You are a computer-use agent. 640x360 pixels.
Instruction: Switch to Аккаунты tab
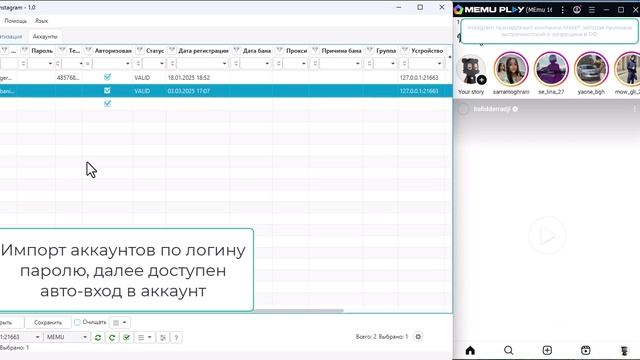(x=45, y=36)
